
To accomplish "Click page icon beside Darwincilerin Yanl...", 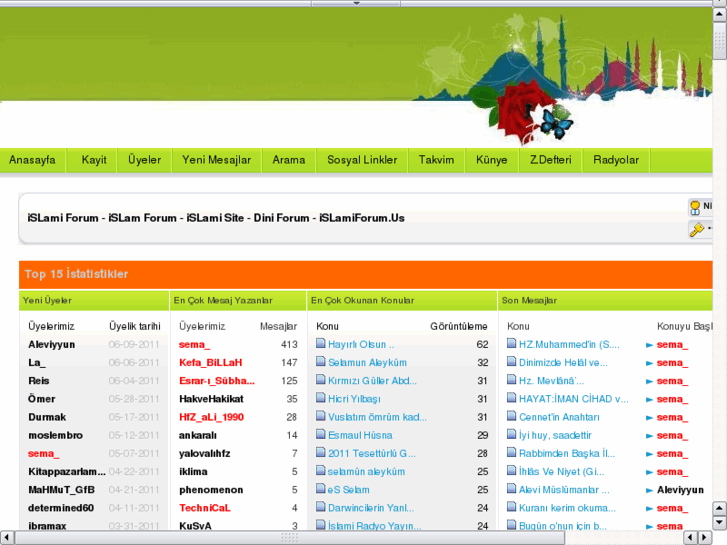I will point(320,507).
